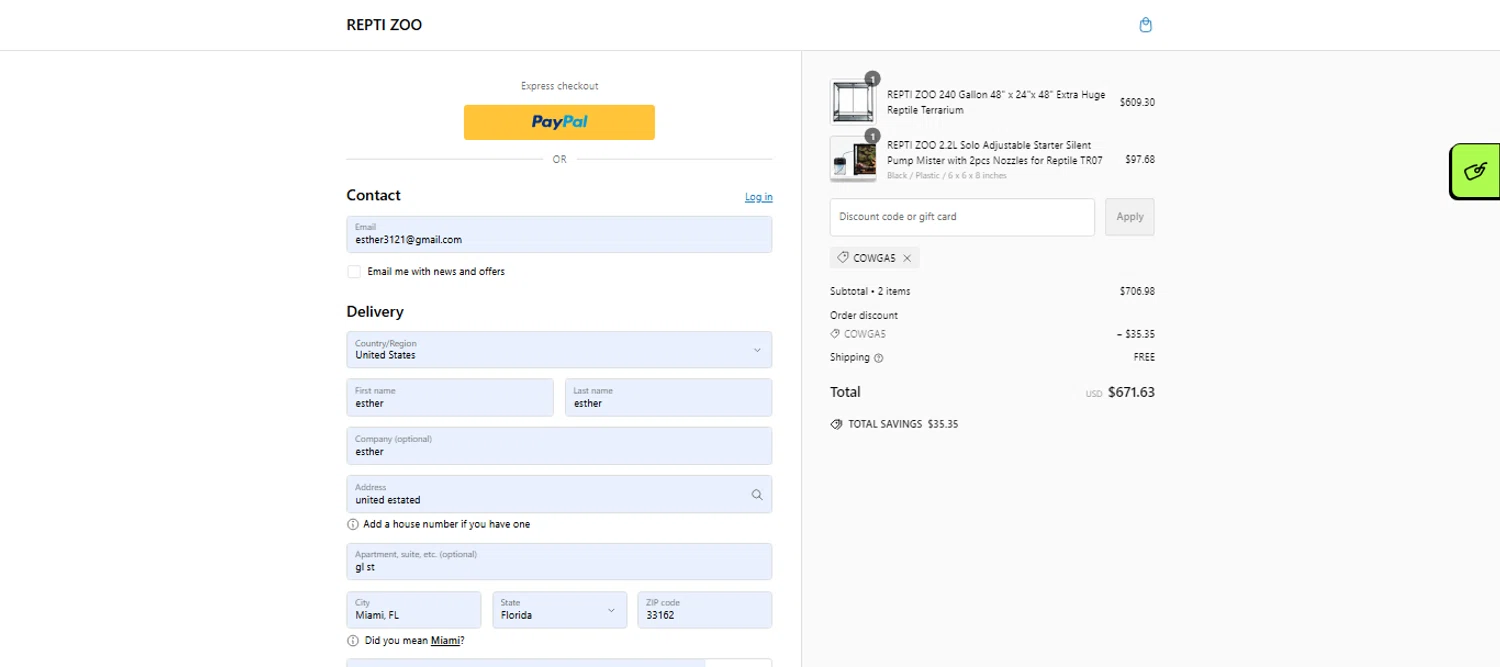Click the Delivery section heading

click(x=375, y=312)
